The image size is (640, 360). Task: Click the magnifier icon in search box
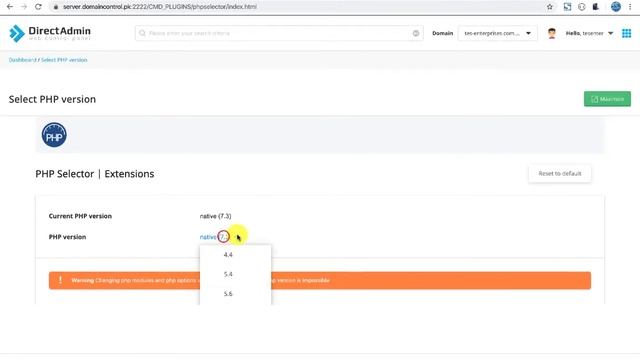(x=142, y=33)
